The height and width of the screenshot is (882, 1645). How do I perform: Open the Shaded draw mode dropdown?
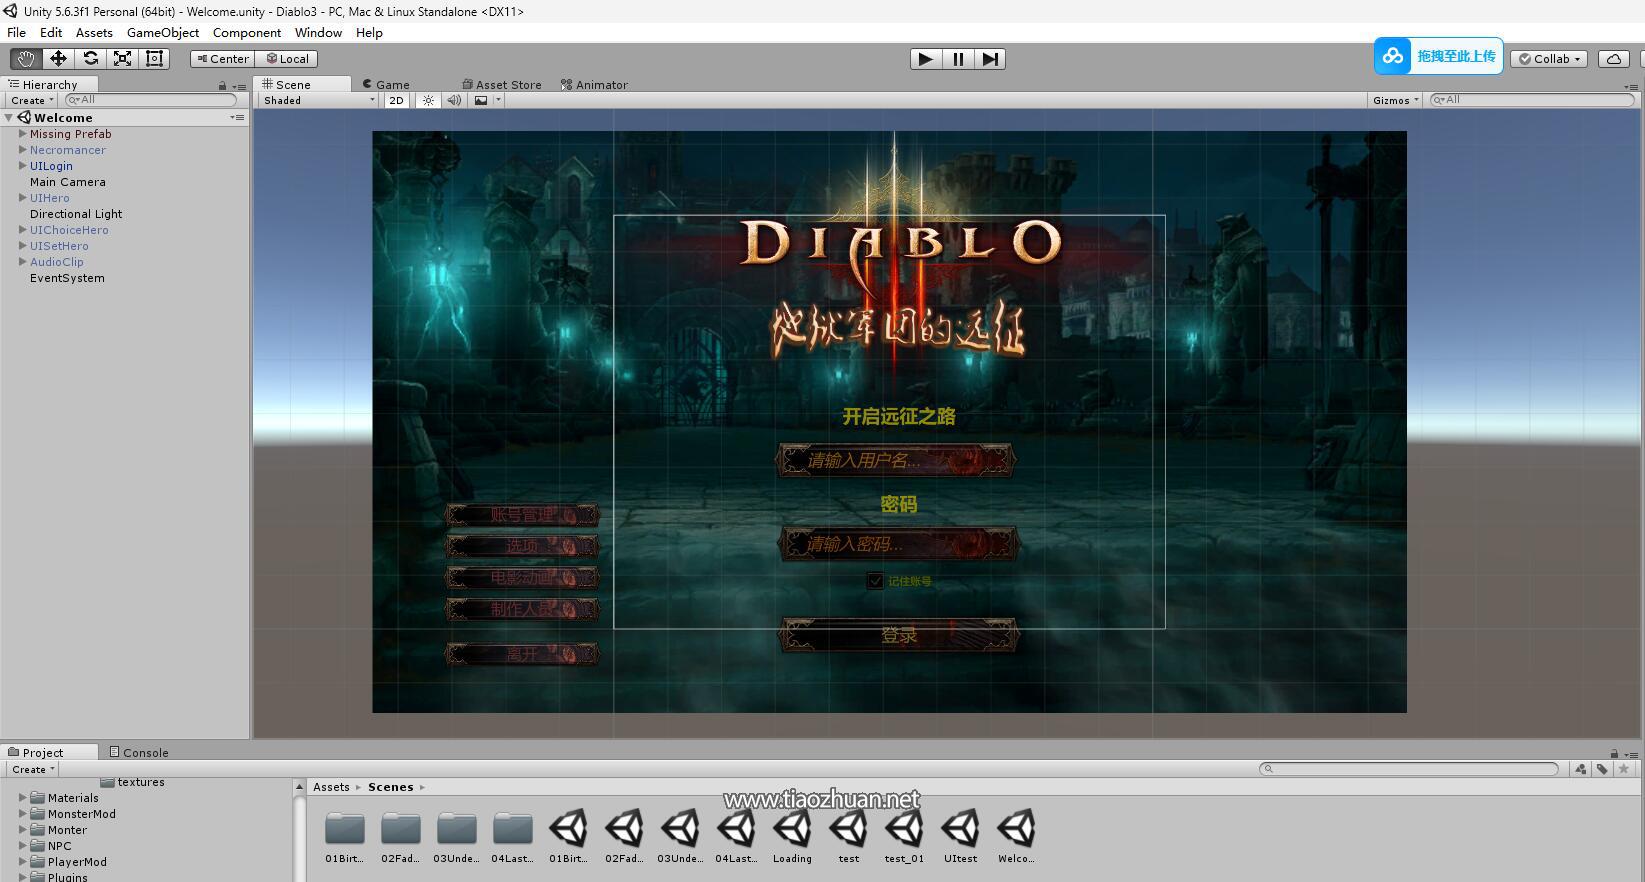point(319,100)
